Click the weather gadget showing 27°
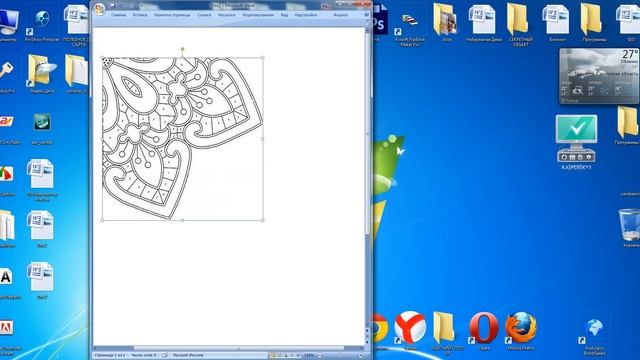This screenshot has width=640, height=360. pos(599,76)
